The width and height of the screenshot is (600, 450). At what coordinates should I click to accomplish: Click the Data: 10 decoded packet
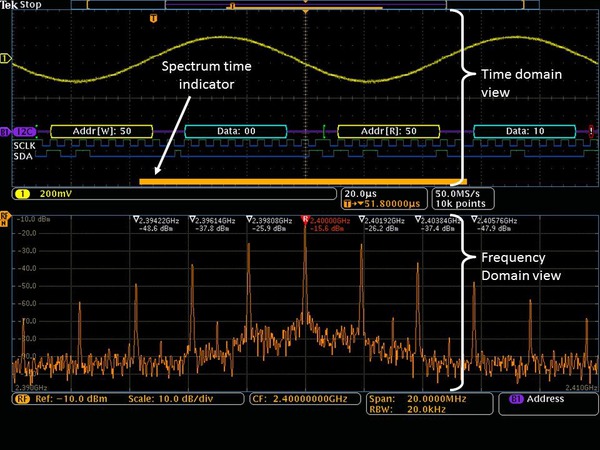coord(524,131)
